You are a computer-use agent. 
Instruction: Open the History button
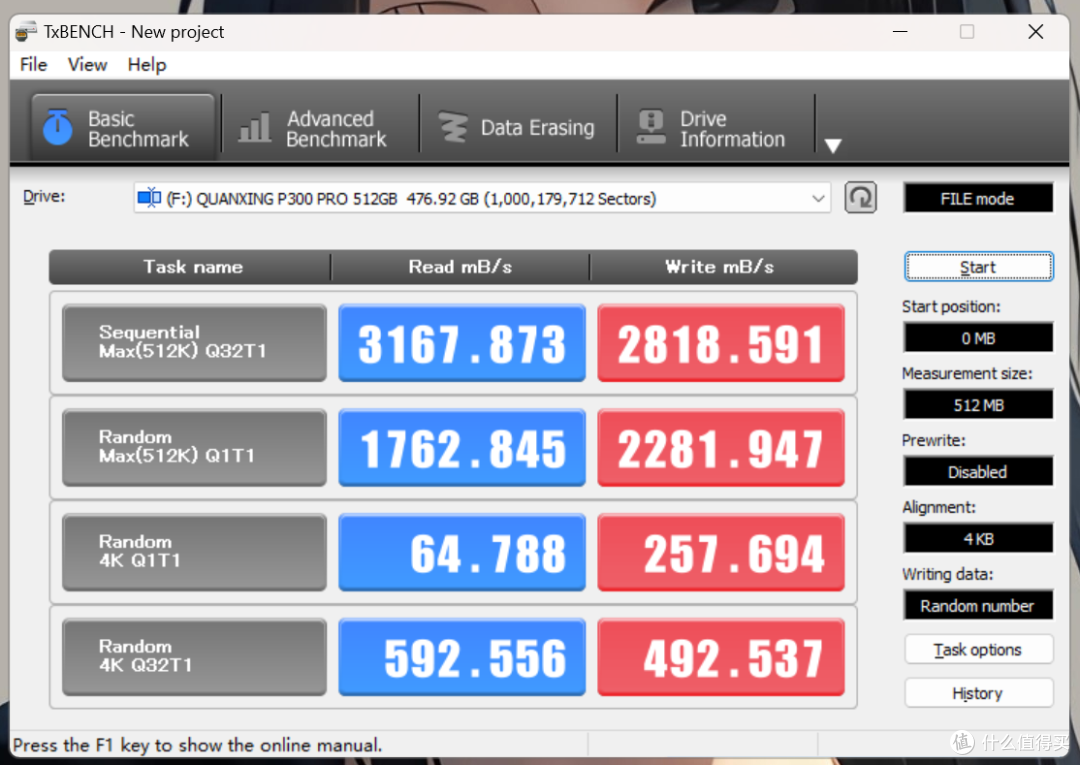click(978, 693)
